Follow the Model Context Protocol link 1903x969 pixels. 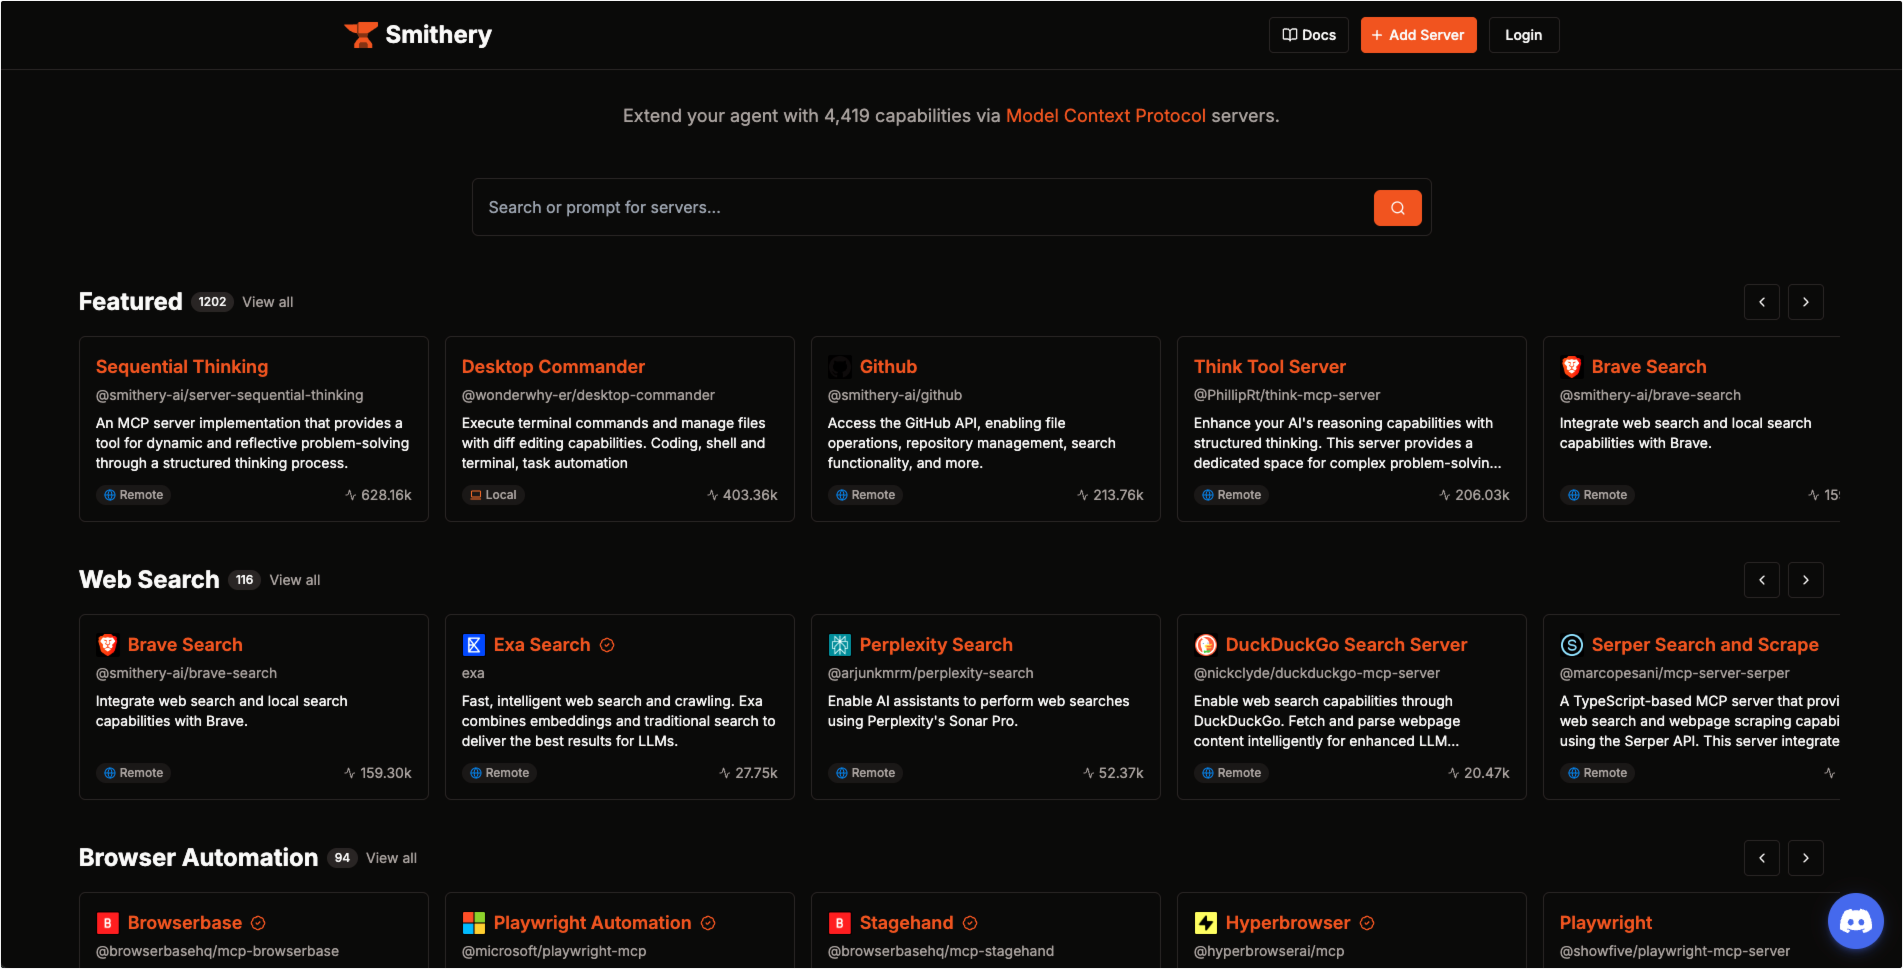pos(1105,116)
